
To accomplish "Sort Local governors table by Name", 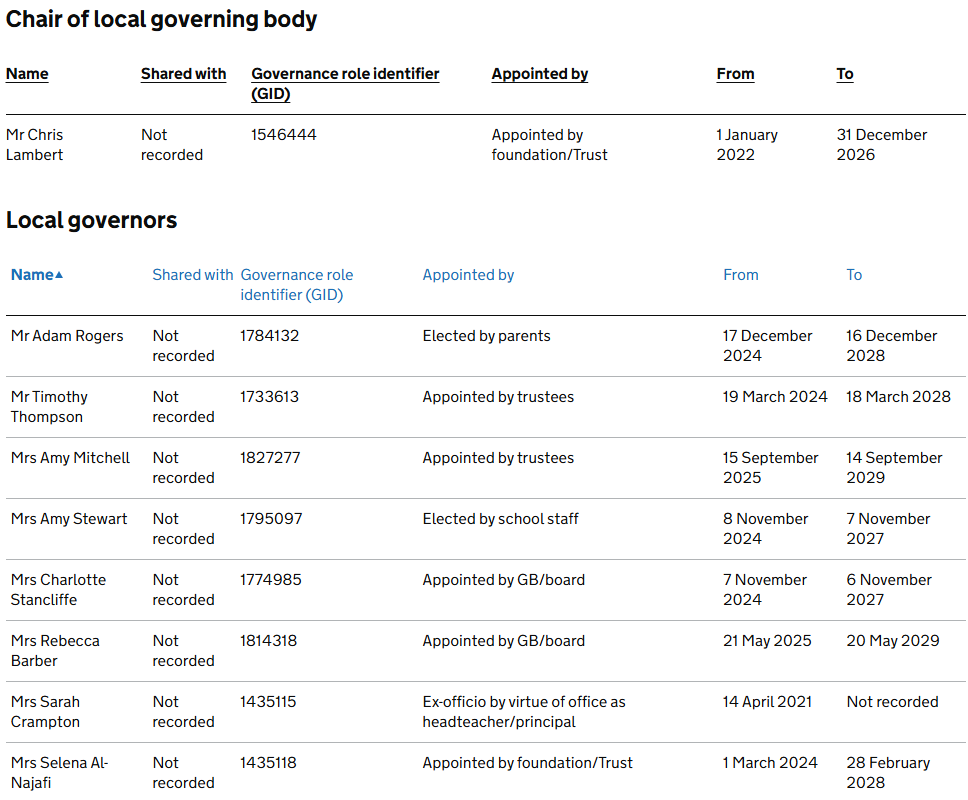I will click(31, 275).
